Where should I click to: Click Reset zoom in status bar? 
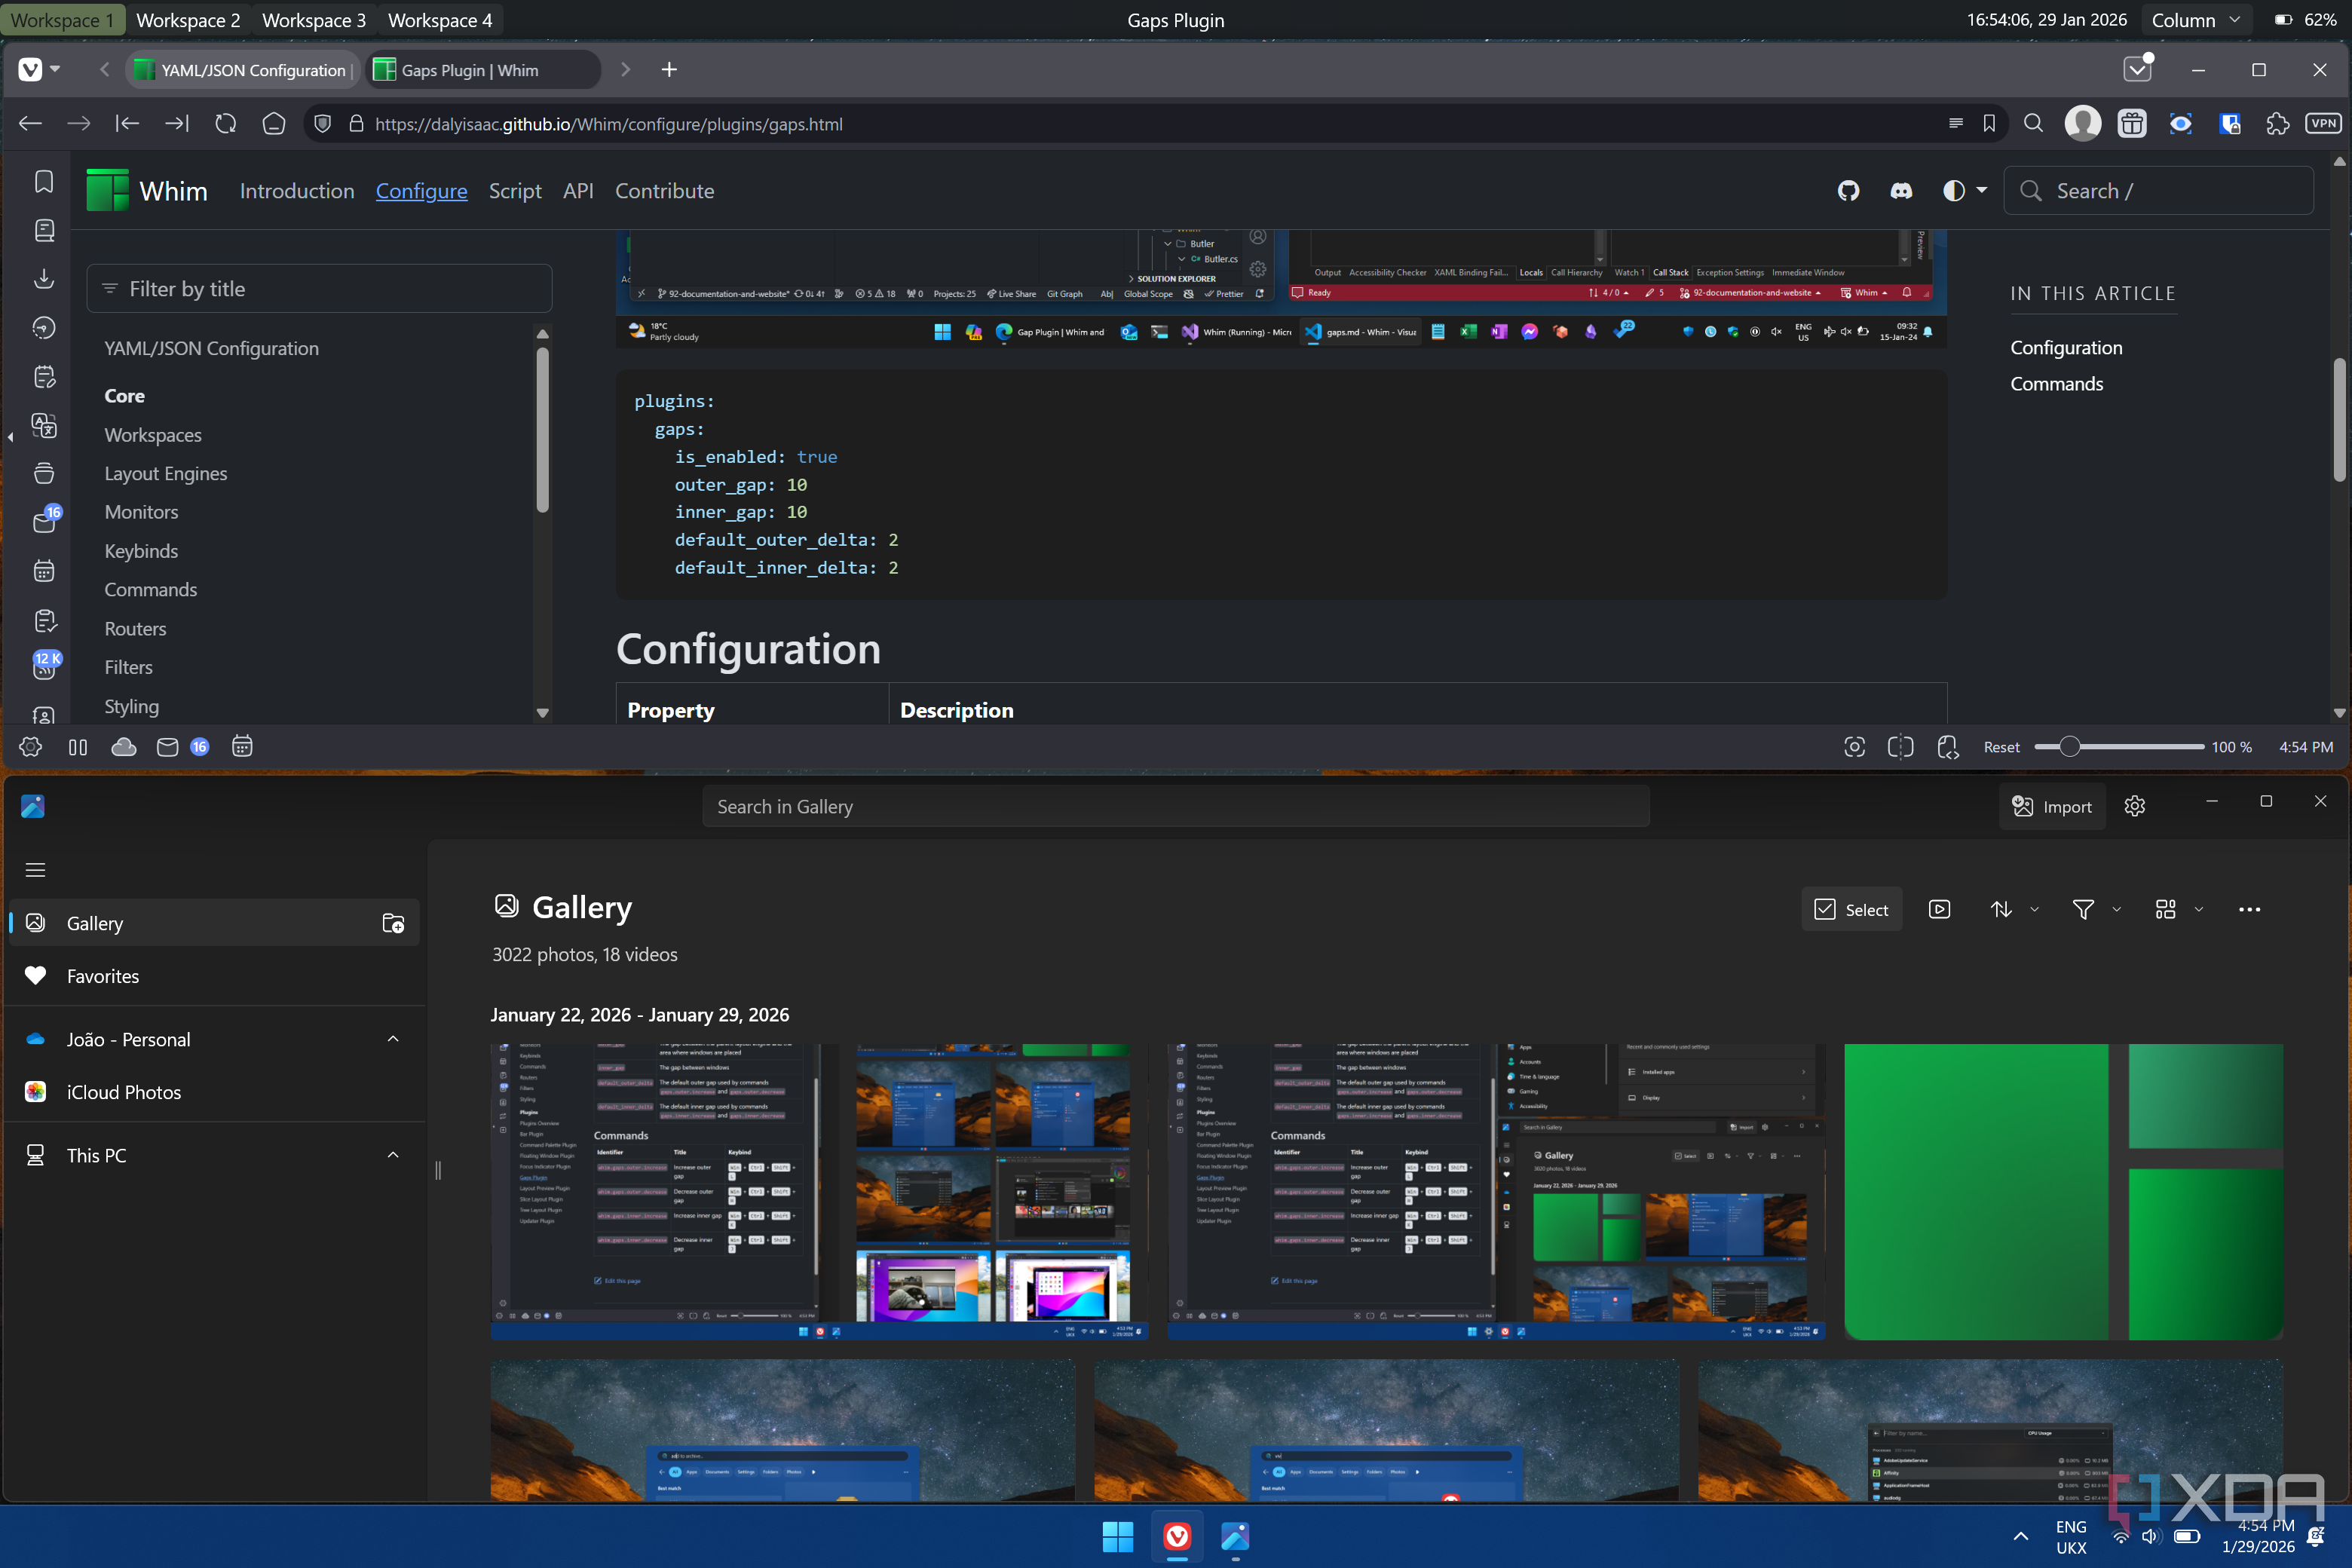point(2001,747)
